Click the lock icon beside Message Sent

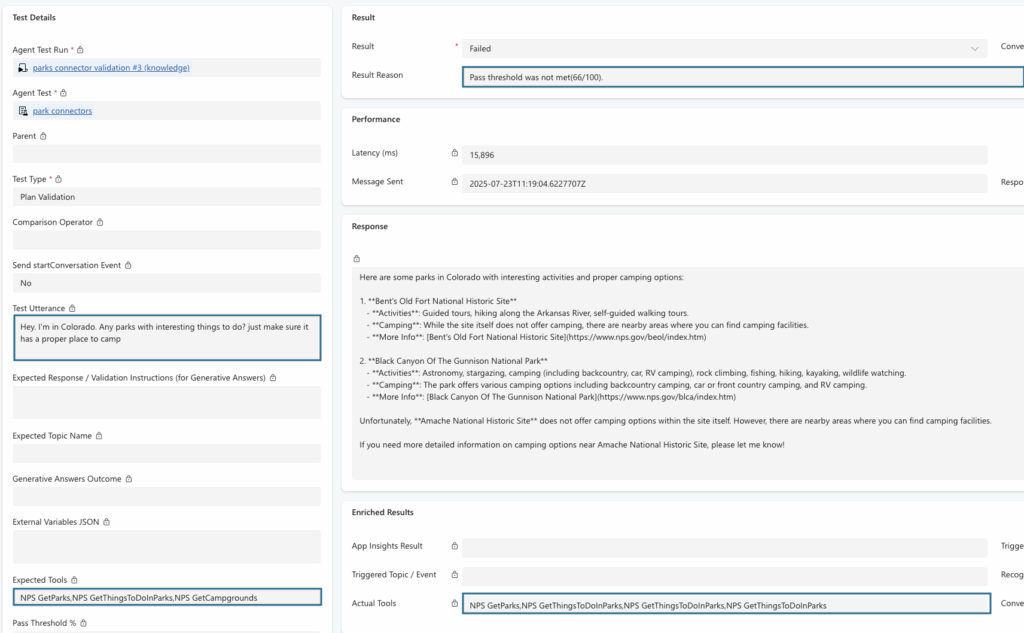(x=455, y=182)
